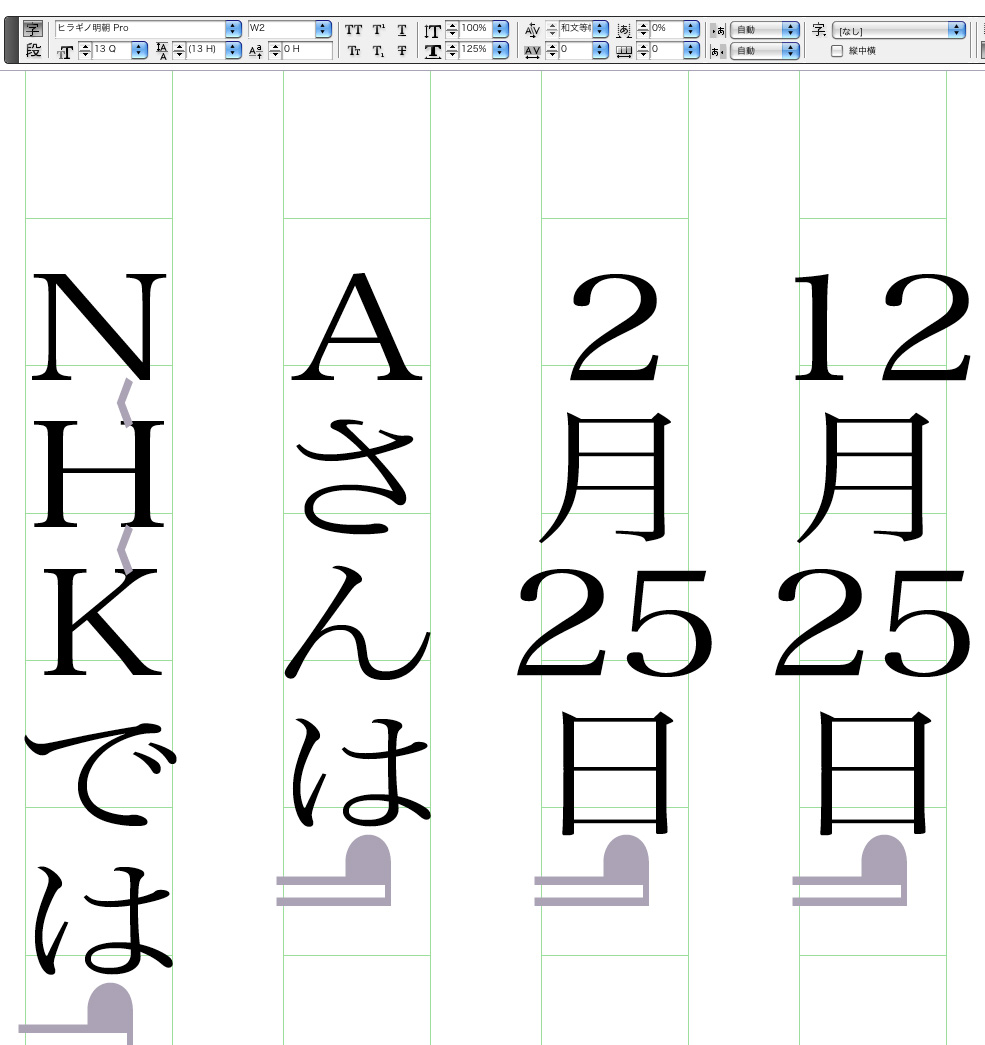This screenshot has height=1045, width=985.
Task: Click the grid character spacing icon
Action: tap(624, 51)
